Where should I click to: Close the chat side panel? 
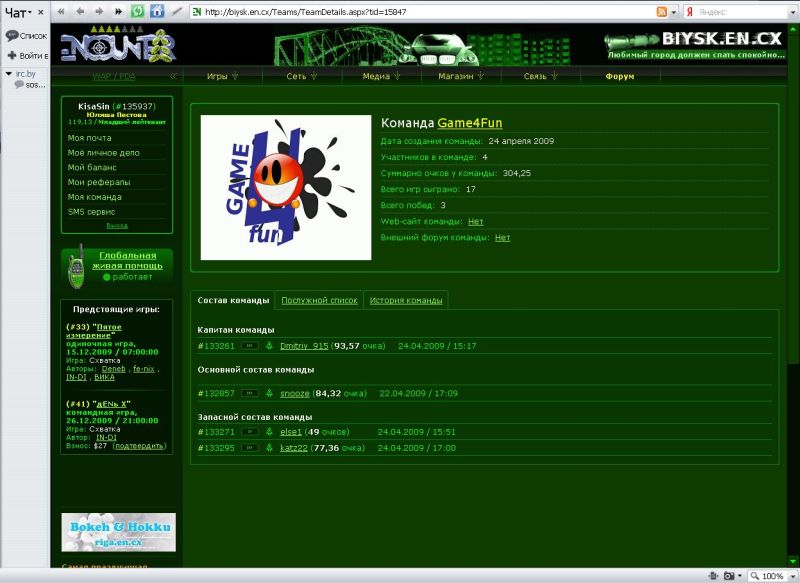pyautogui.click(x=41, y=12)
